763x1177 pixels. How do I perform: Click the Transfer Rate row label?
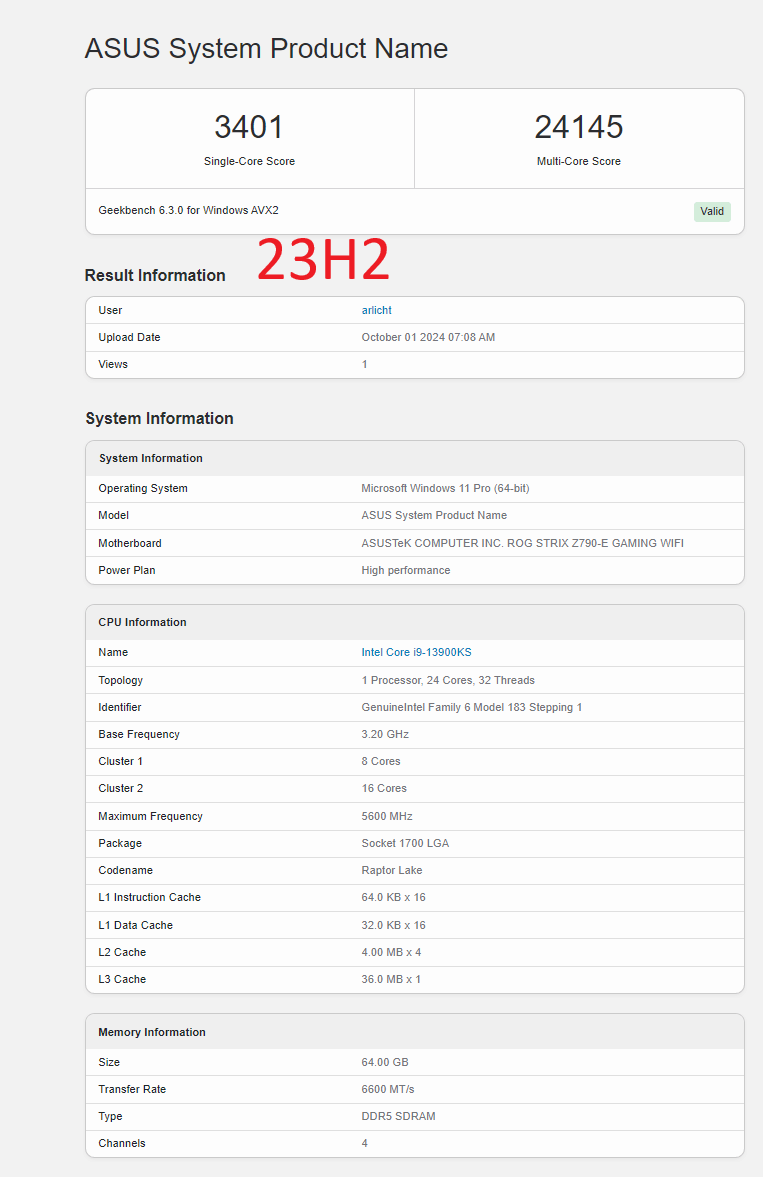pyautogui.click(x=132, y=1089)
